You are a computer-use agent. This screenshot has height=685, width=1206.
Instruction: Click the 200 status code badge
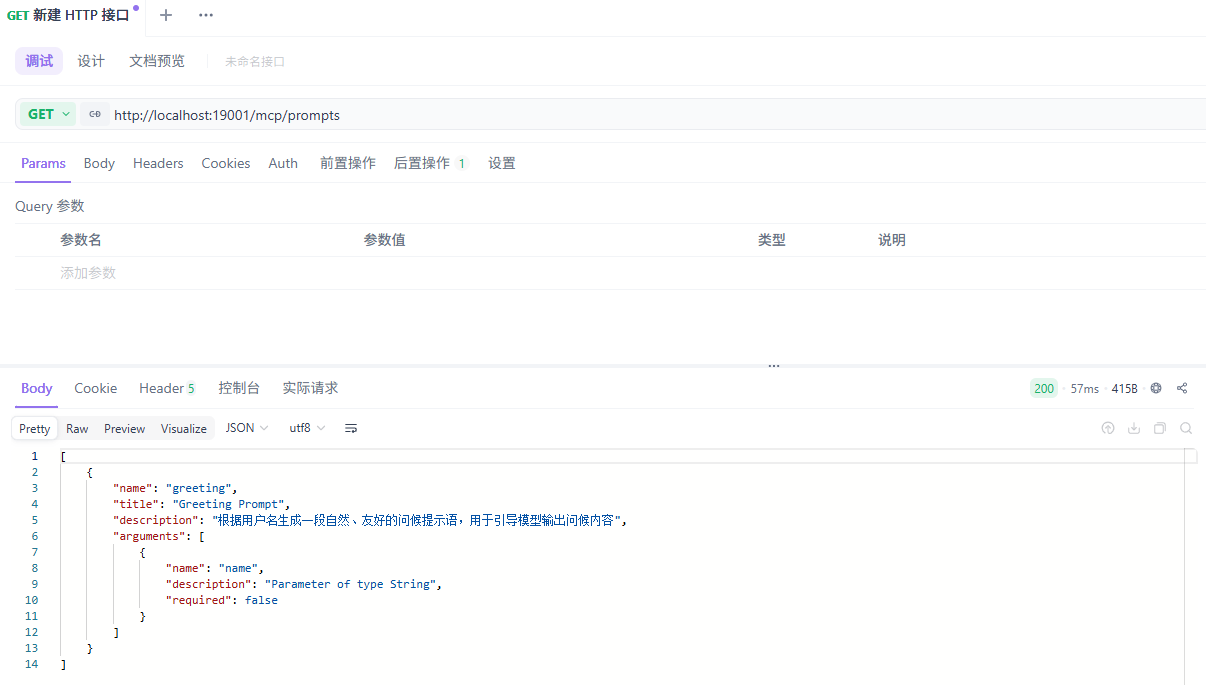point(1044,388)
